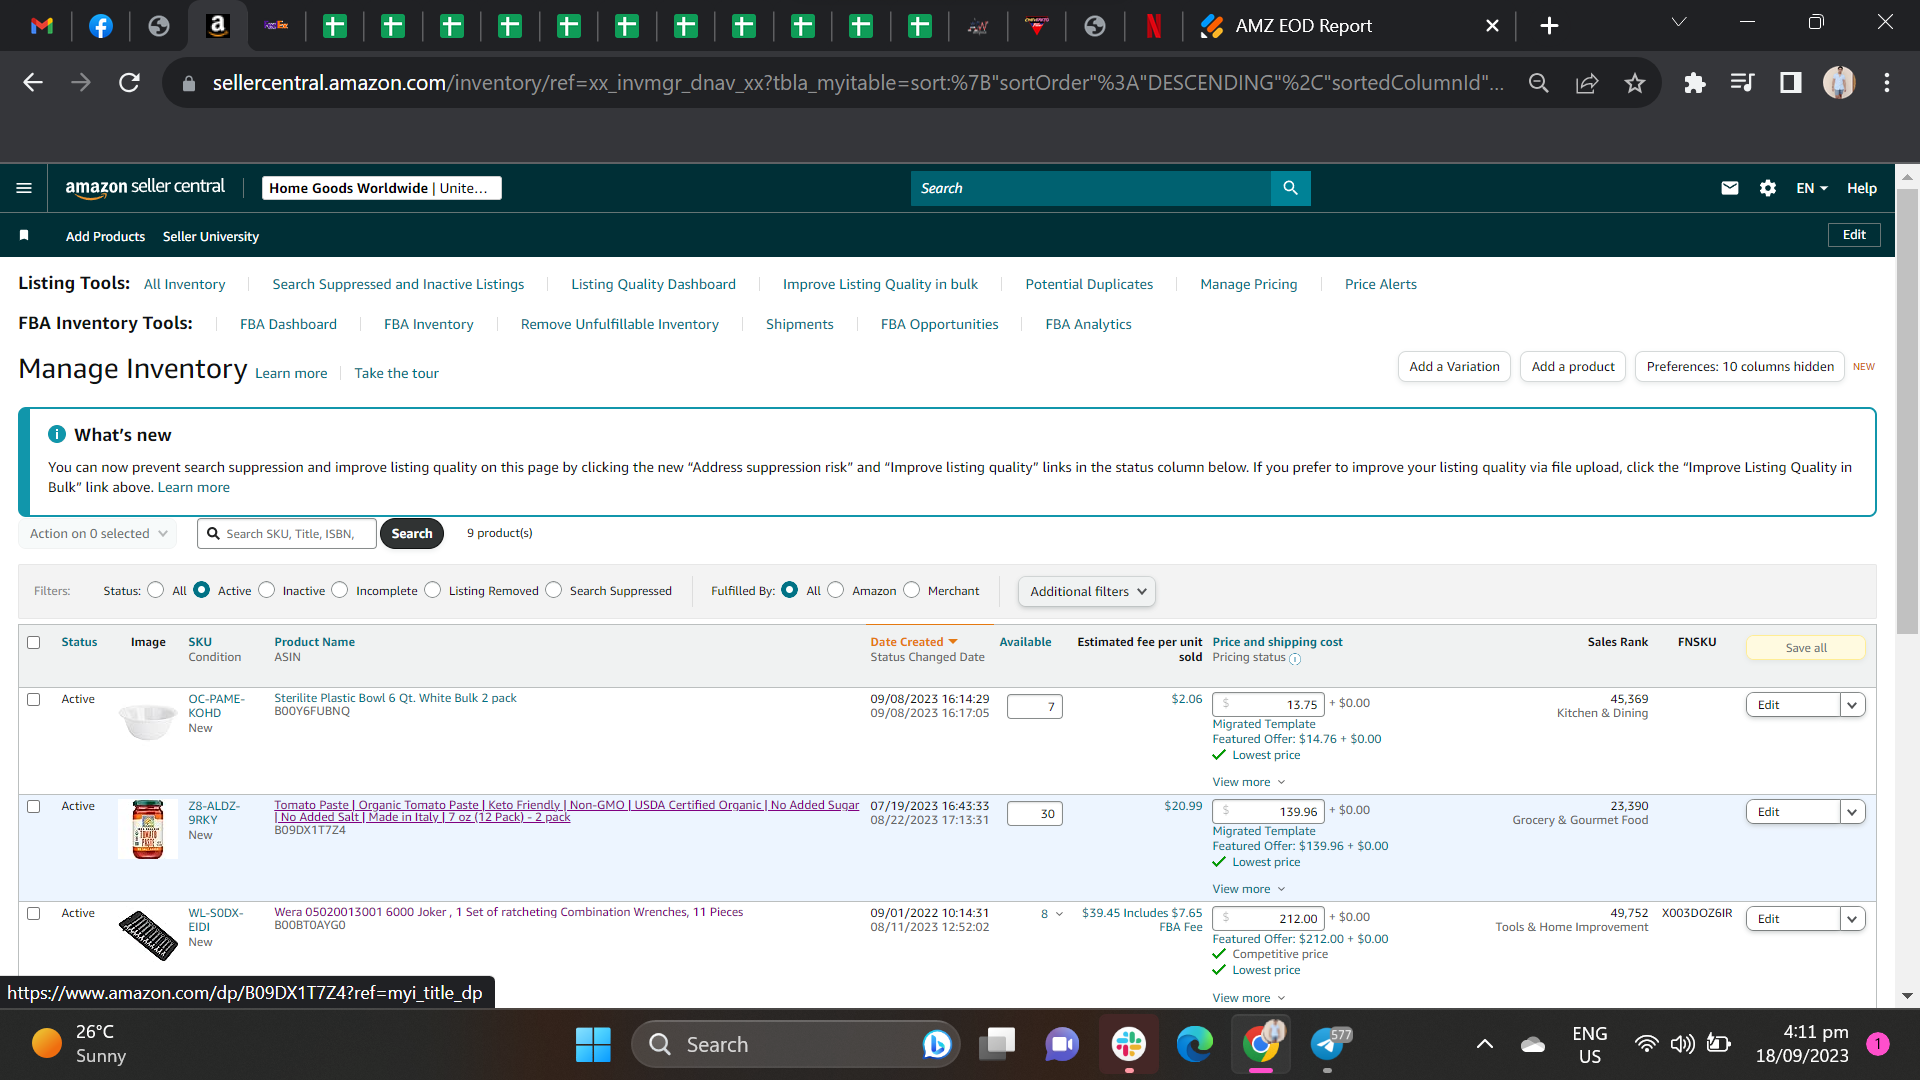Go to Manage Pricing

coord(1249,284)
